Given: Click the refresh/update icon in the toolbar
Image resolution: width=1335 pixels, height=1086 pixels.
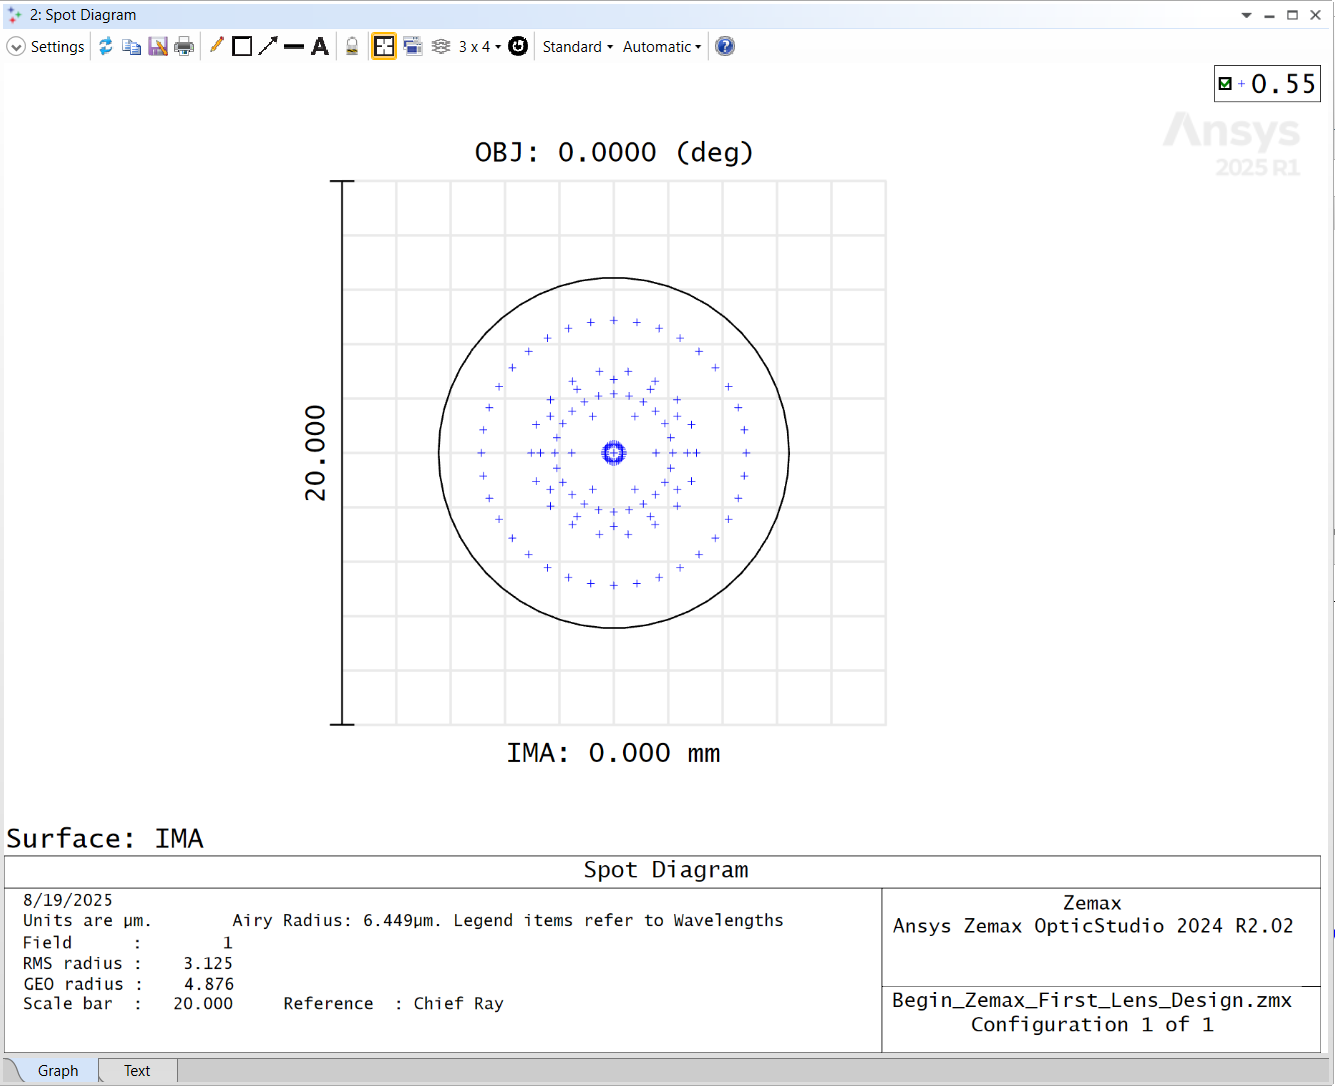Looking at the screenshot, I should pos(106,46).
